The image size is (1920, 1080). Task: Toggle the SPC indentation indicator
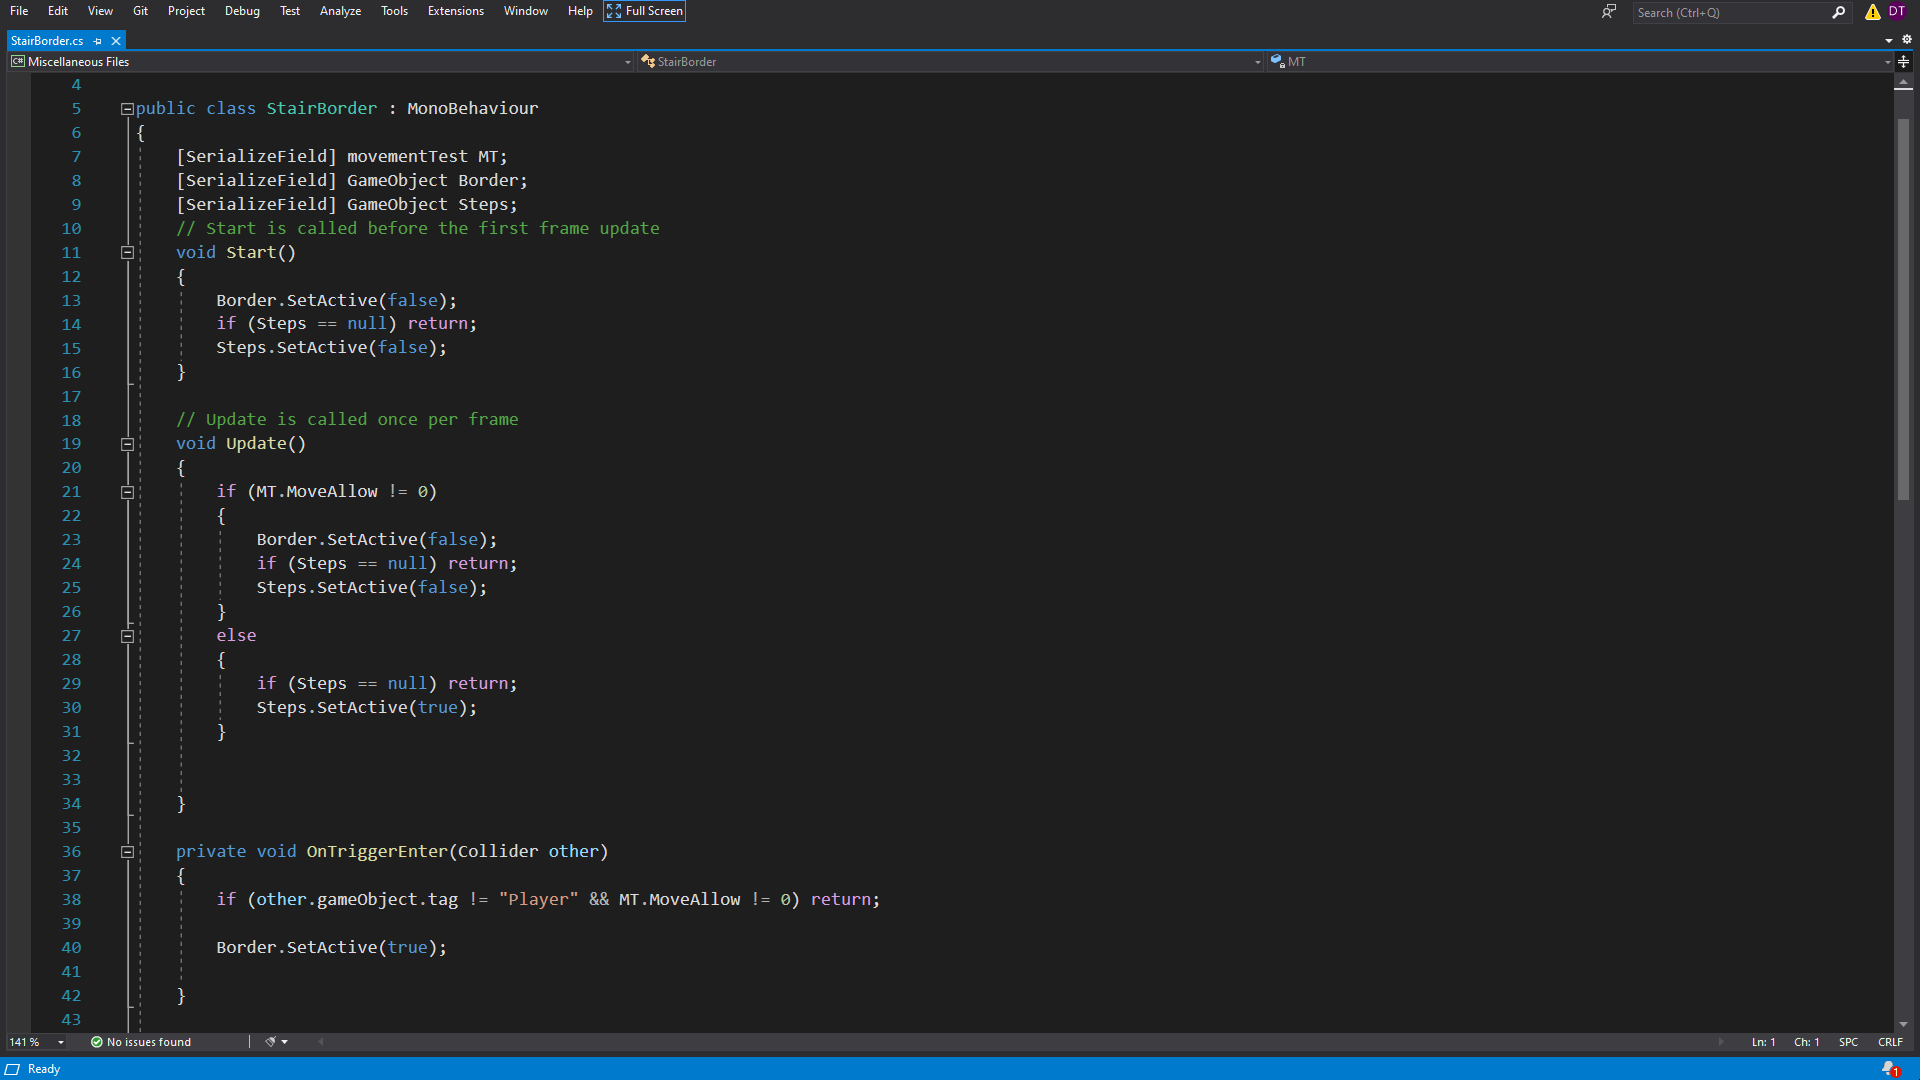1848,1042
